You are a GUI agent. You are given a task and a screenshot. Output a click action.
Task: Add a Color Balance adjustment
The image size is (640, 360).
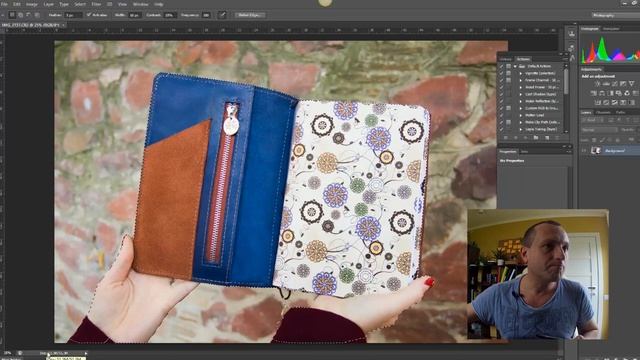602,93
